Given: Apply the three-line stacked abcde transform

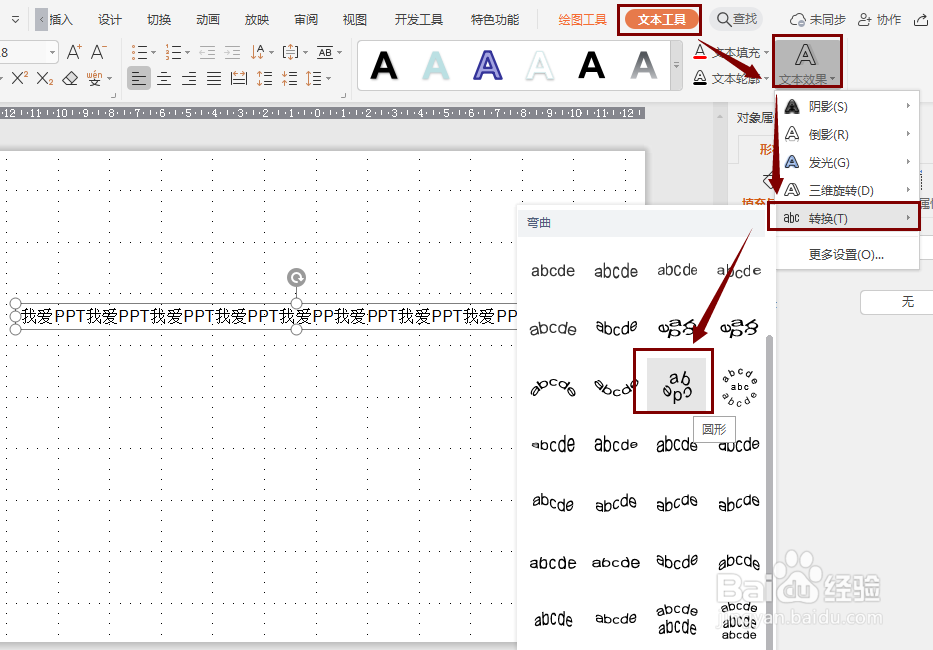Looking at the screenshot, I should 739,620.
